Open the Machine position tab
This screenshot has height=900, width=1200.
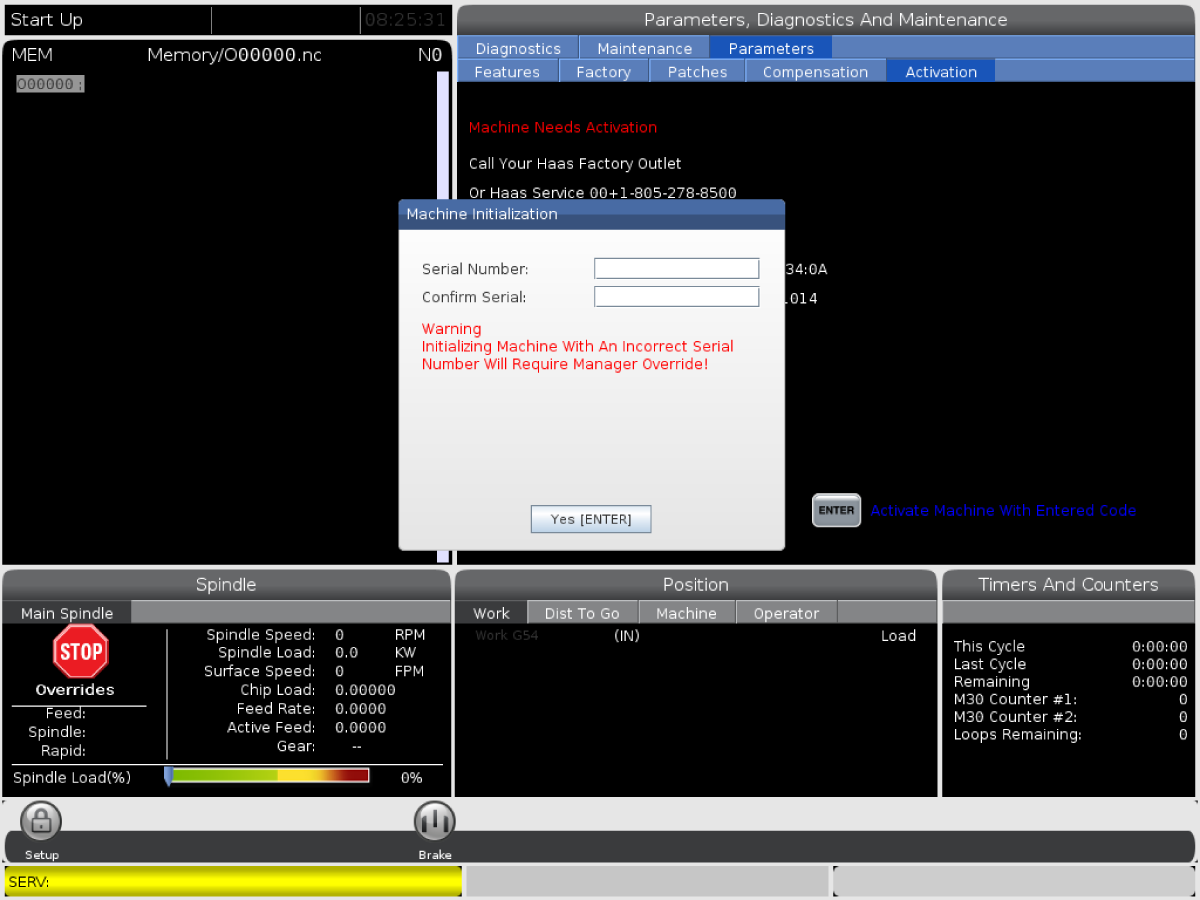686,613
